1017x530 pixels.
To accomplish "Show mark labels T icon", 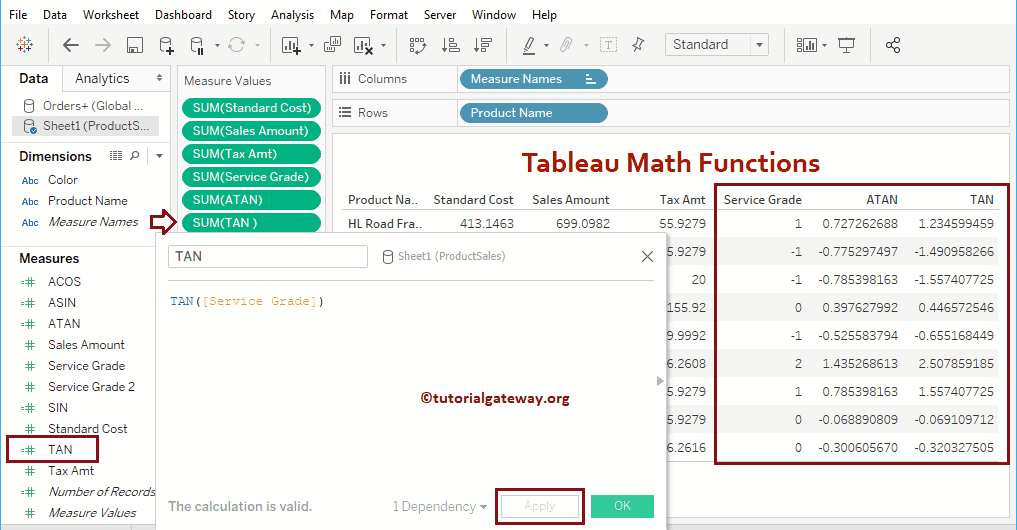I will coord(608,45).
